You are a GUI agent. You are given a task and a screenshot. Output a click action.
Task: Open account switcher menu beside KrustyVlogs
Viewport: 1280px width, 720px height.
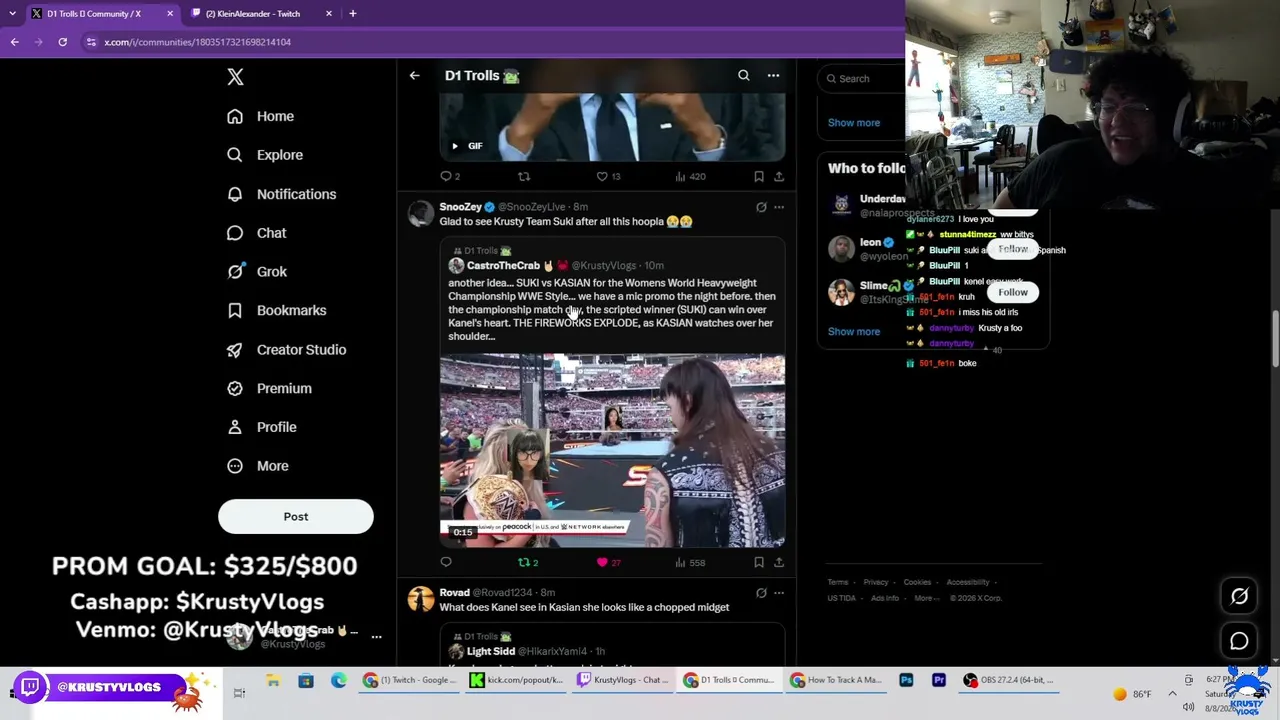click(x=376, y=636)
